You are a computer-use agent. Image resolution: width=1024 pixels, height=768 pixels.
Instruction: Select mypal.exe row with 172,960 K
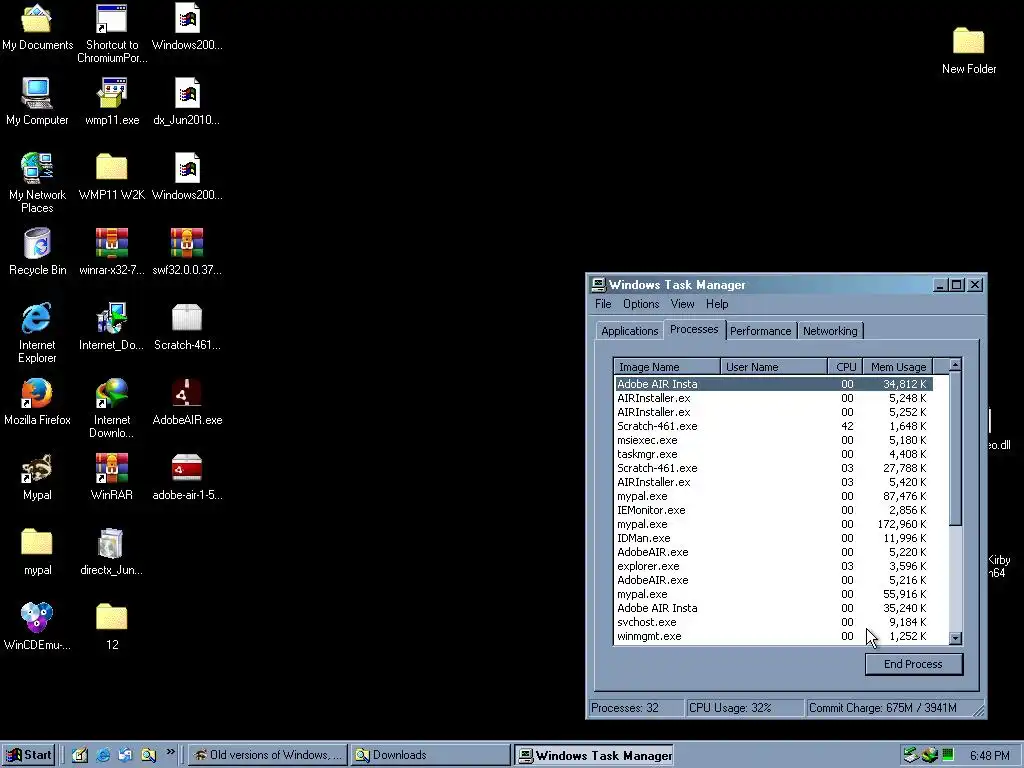[773, 524]
